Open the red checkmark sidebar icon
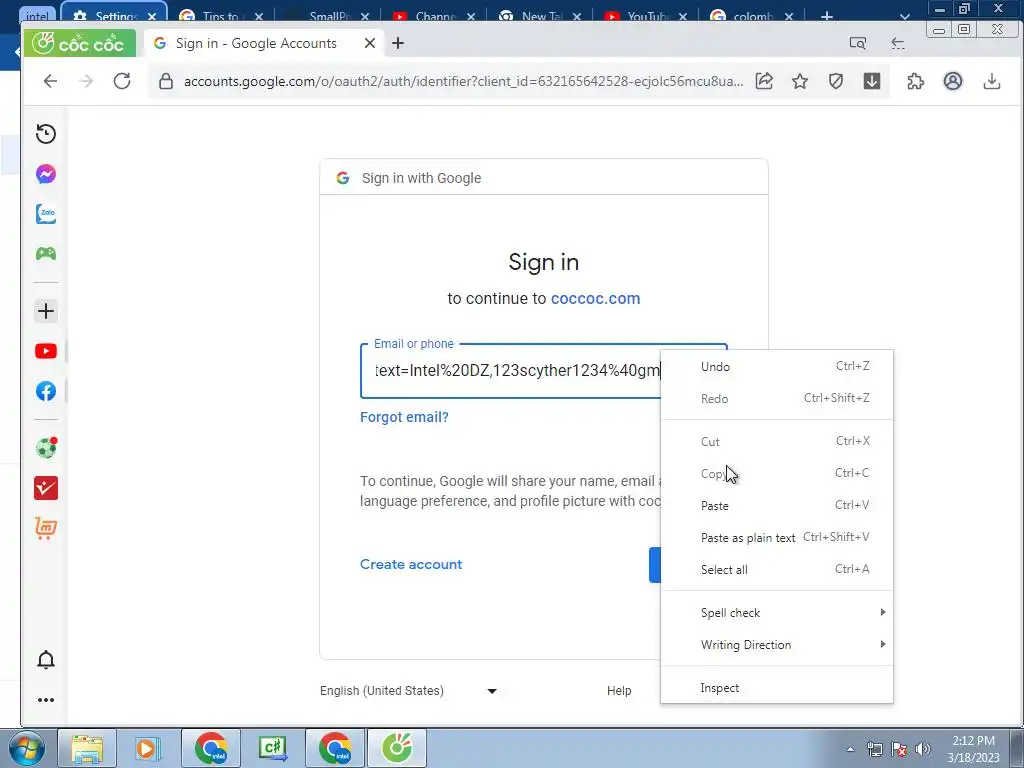Screen dimensions: 1024x768 click(x=46, y=488)
